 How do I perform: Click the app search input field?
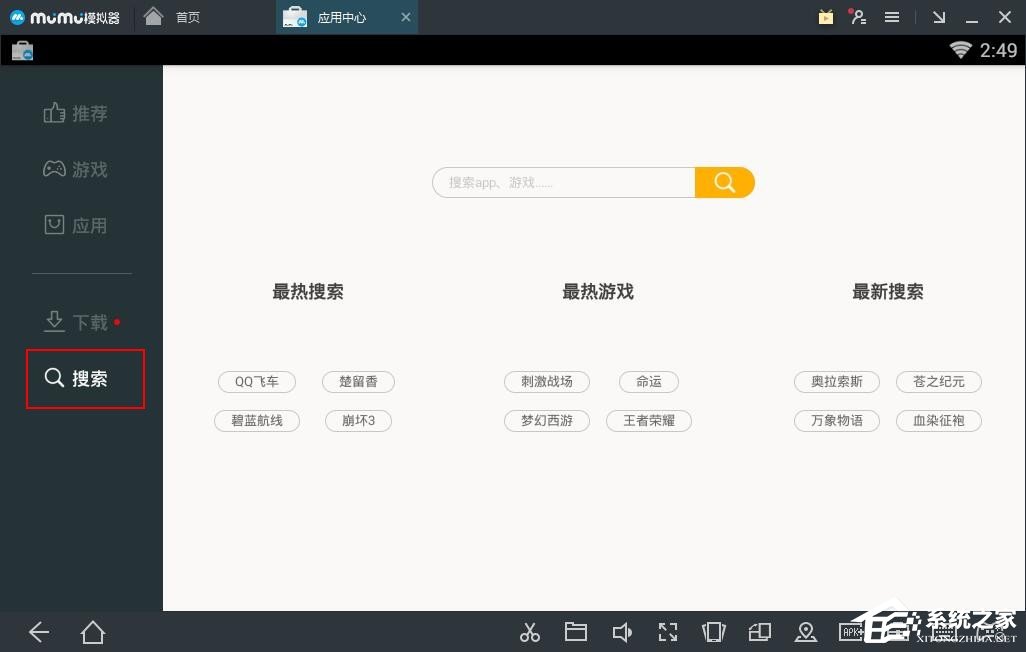click(x=563, y=182)
